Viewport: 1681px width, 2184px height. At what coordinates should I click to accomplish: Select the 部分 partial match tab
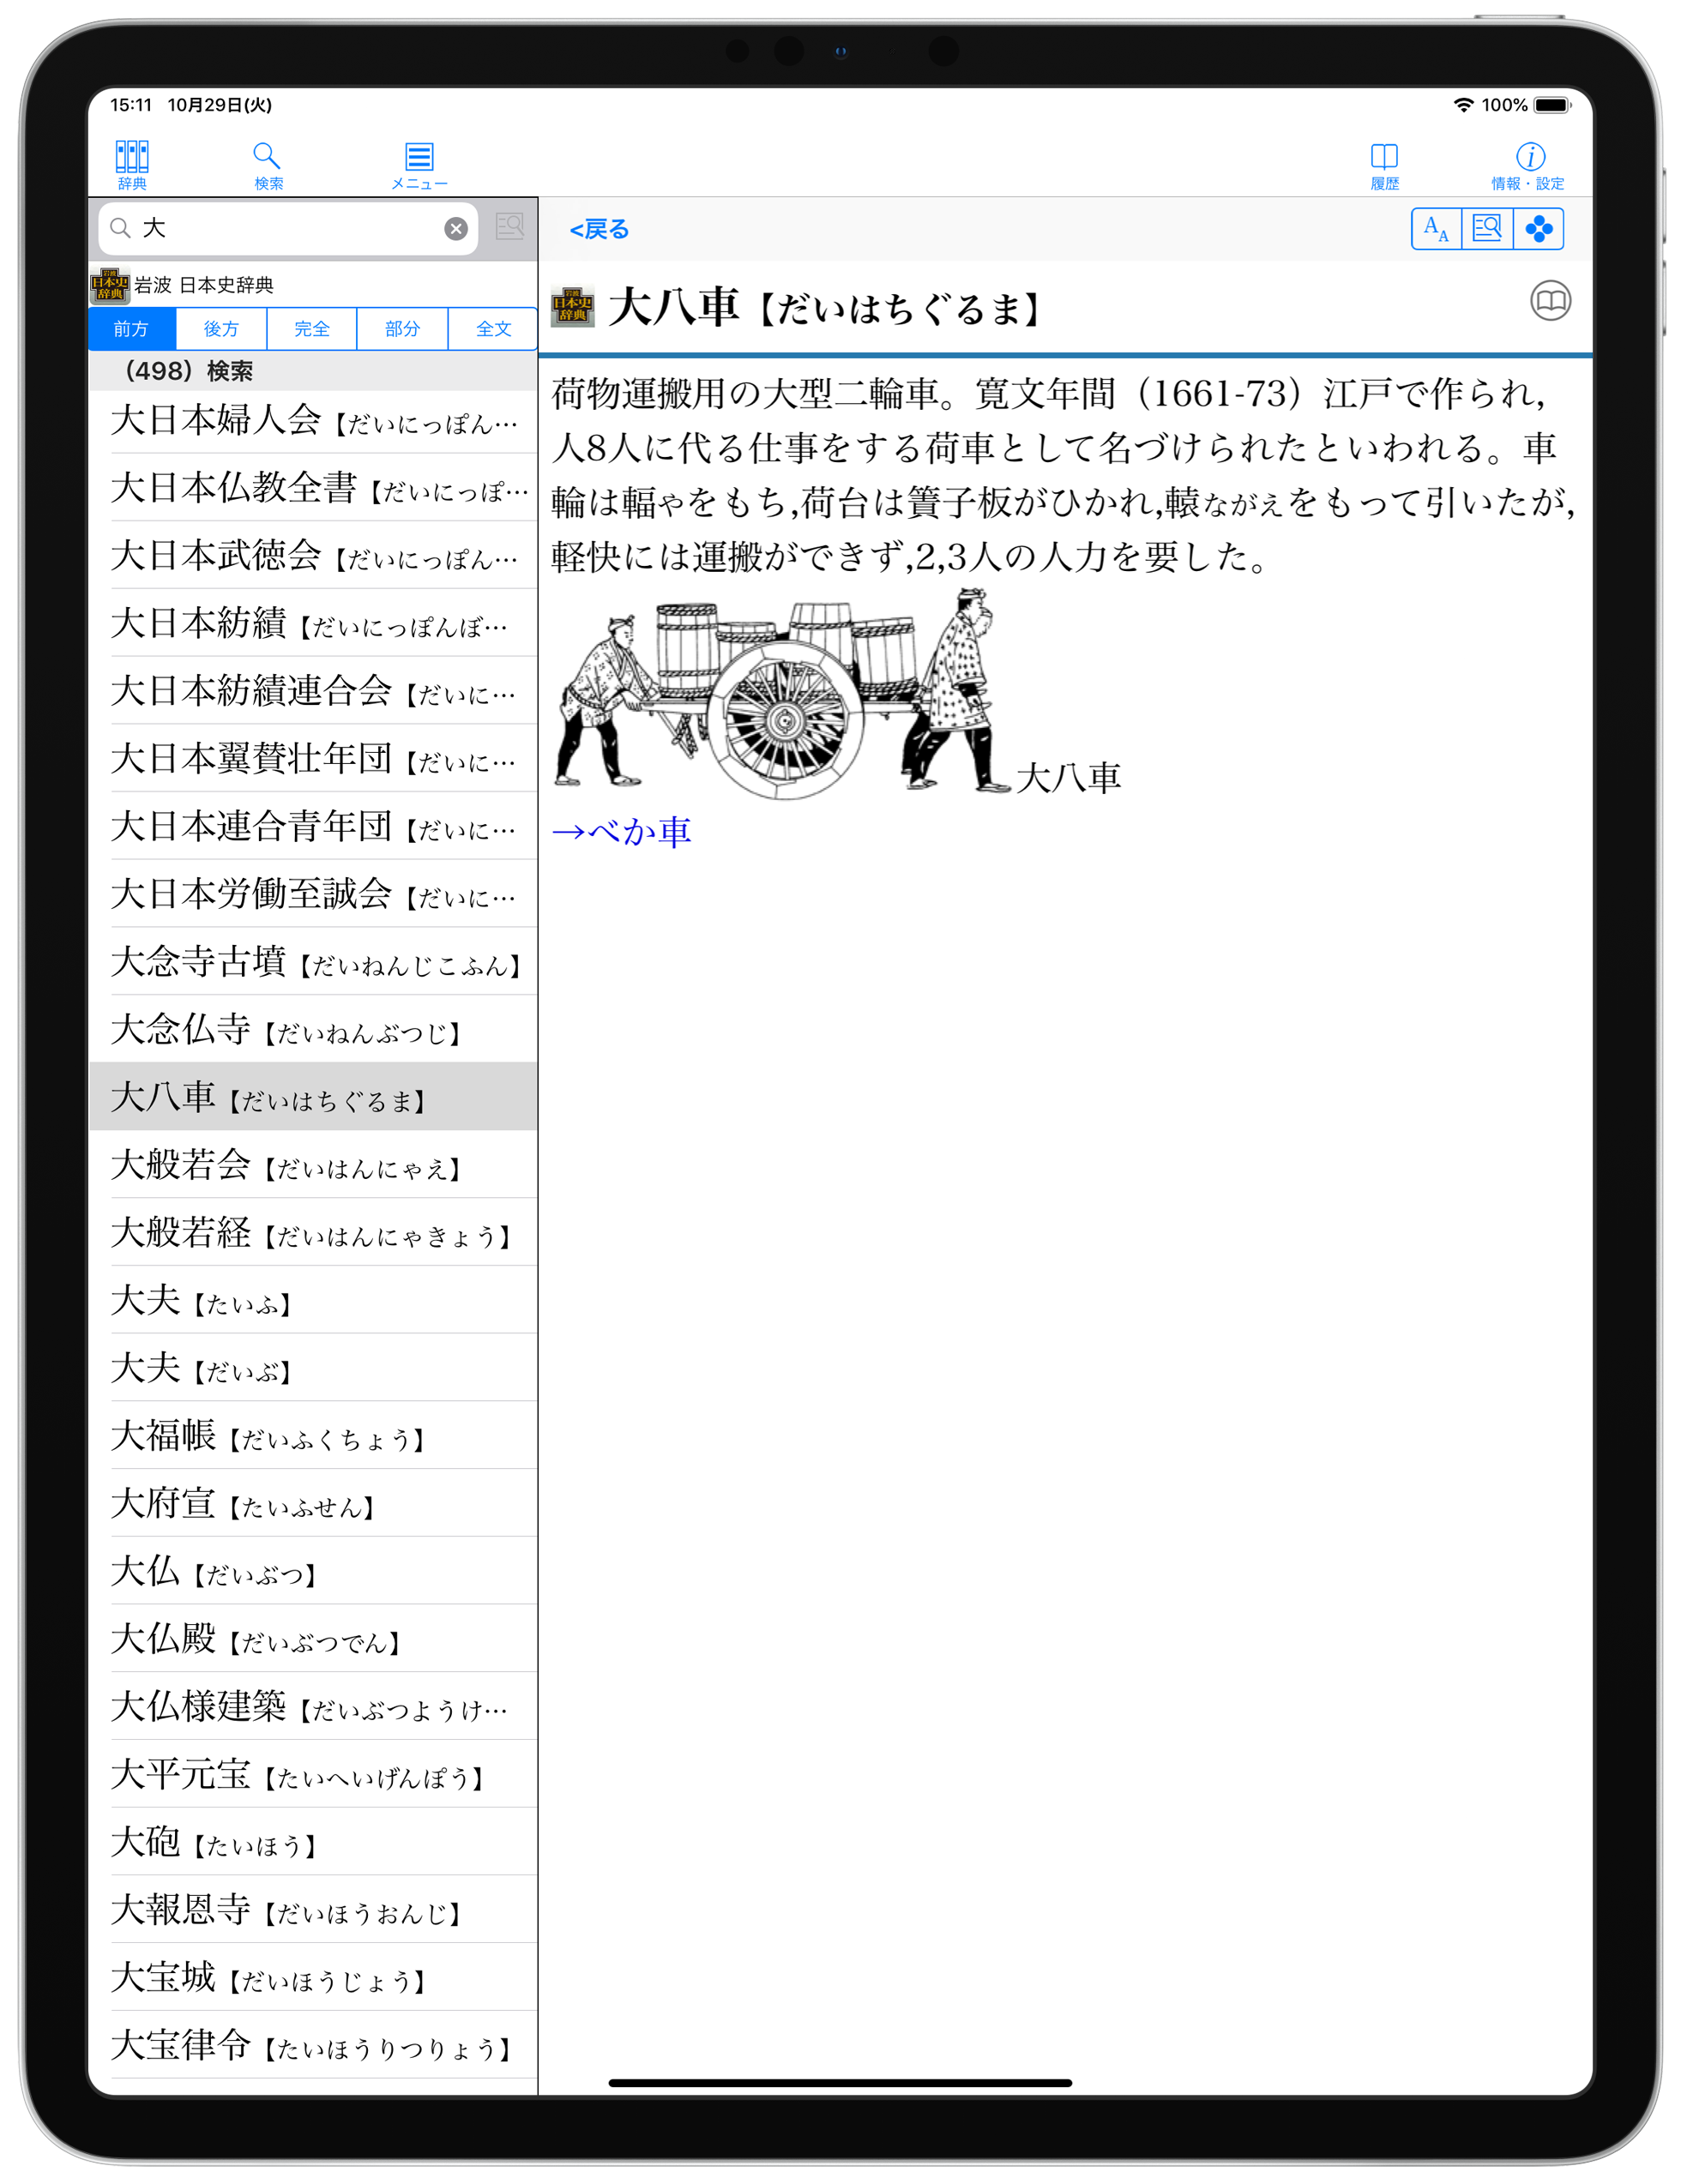point(402,329)
